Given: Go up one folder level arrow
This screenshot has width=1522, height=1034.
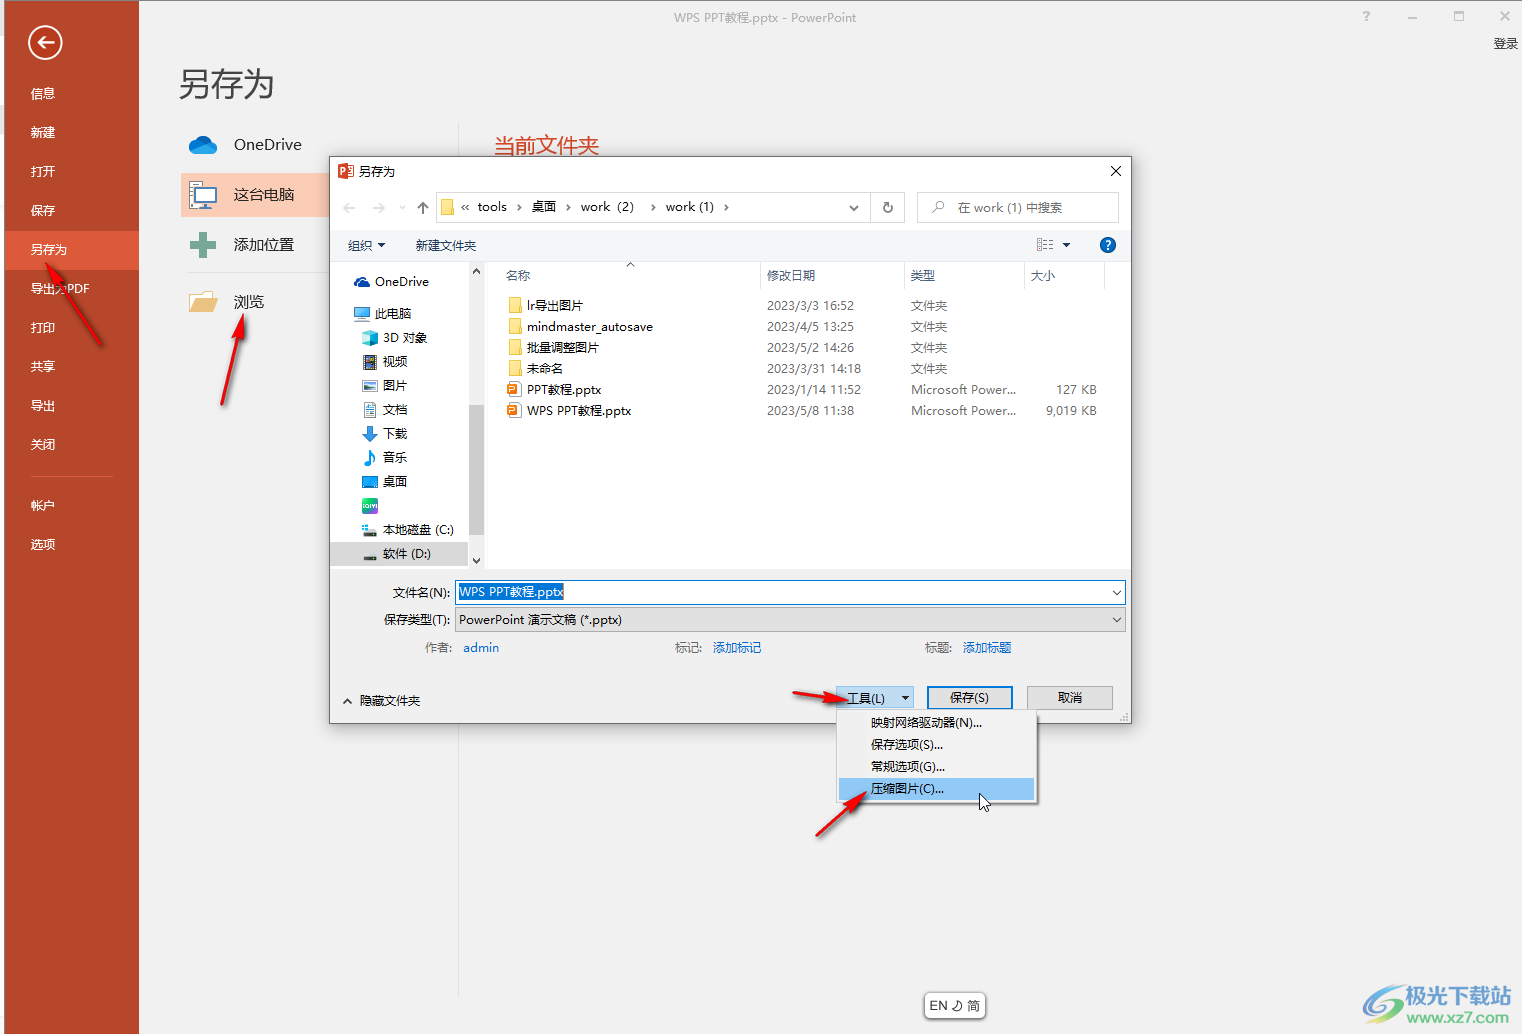Looking at the screenshot, I should pyautogui.click(x=423, y=208).
